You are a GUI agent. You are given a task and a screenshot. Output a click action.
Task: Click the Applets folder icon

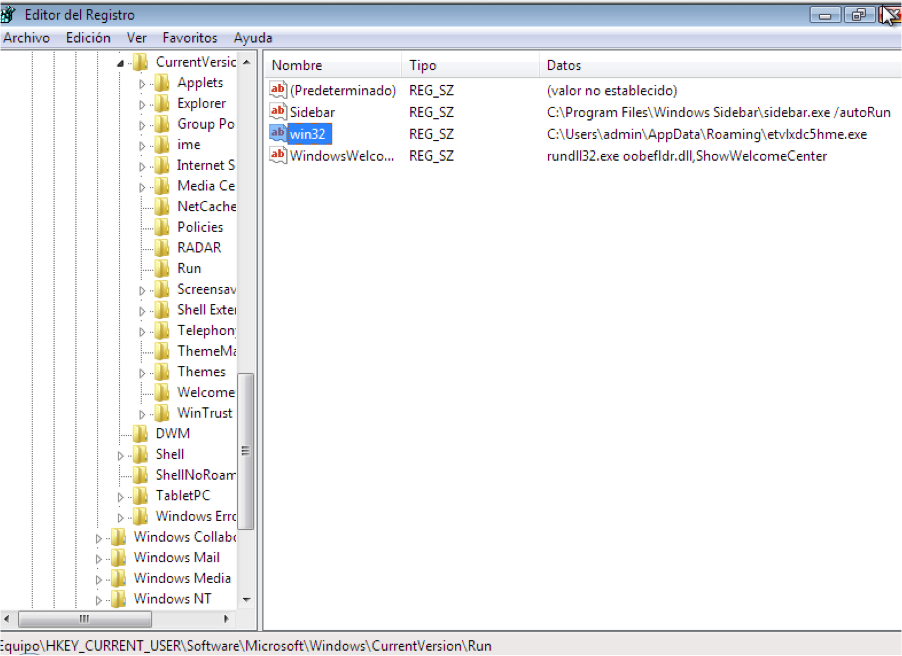162,83
